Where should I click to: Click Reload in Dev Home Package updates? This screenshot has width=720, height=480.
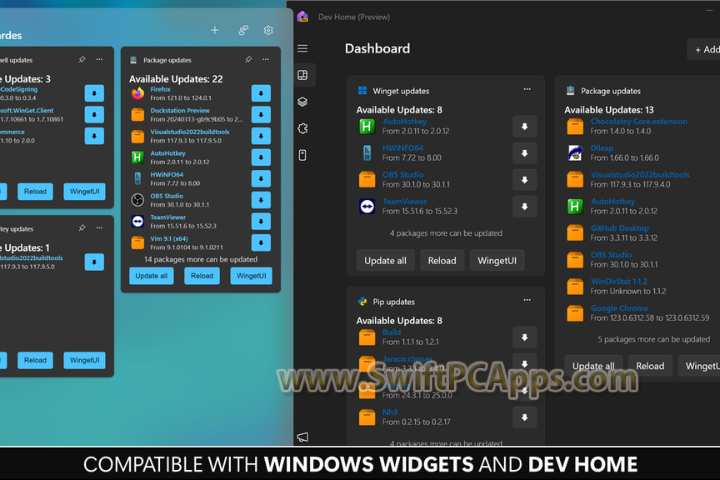(x=650, y=366)
